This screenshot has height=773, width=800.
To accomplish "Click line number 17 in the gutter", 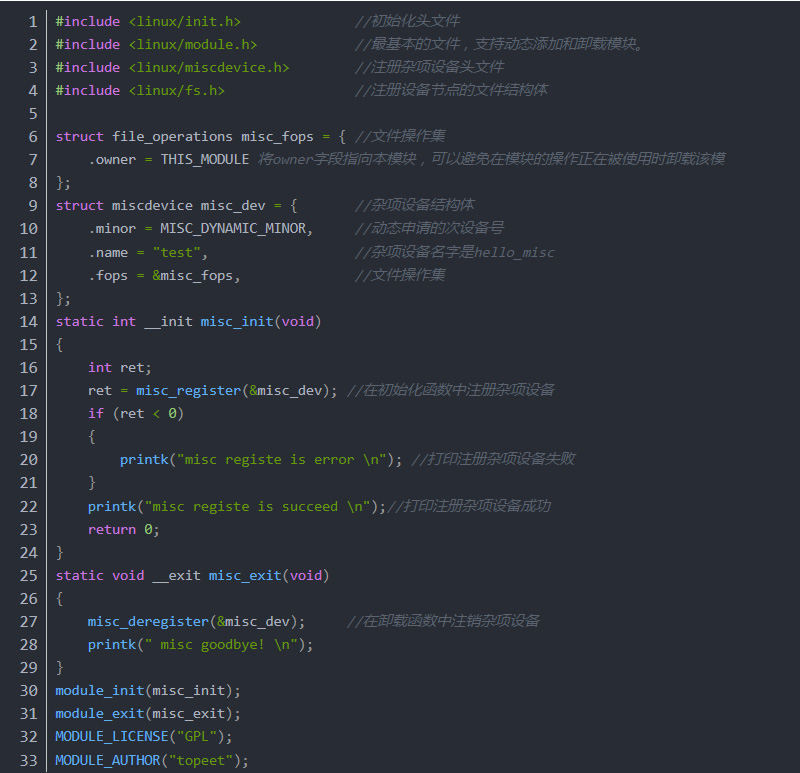I will 29,390.
